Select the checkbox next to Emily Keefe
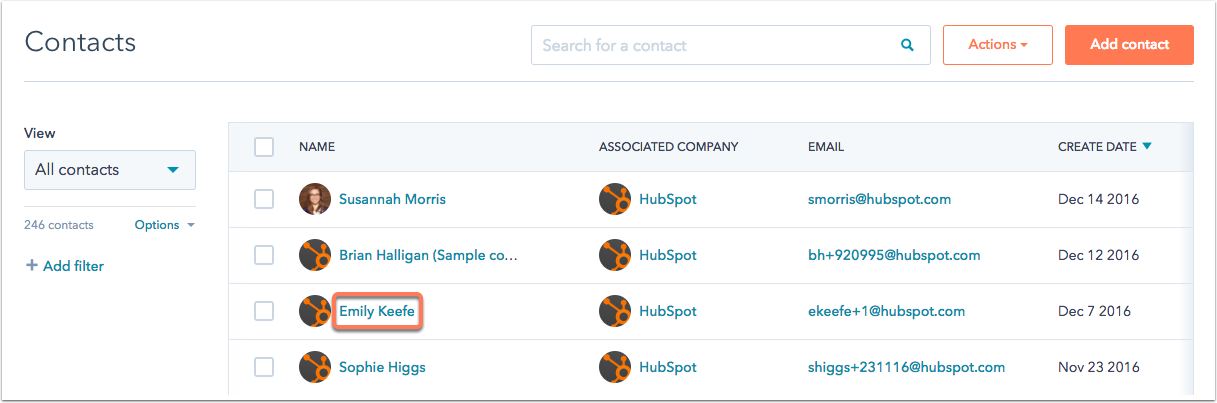This screenshot has height=403, width=1217. tap(264, 311)
